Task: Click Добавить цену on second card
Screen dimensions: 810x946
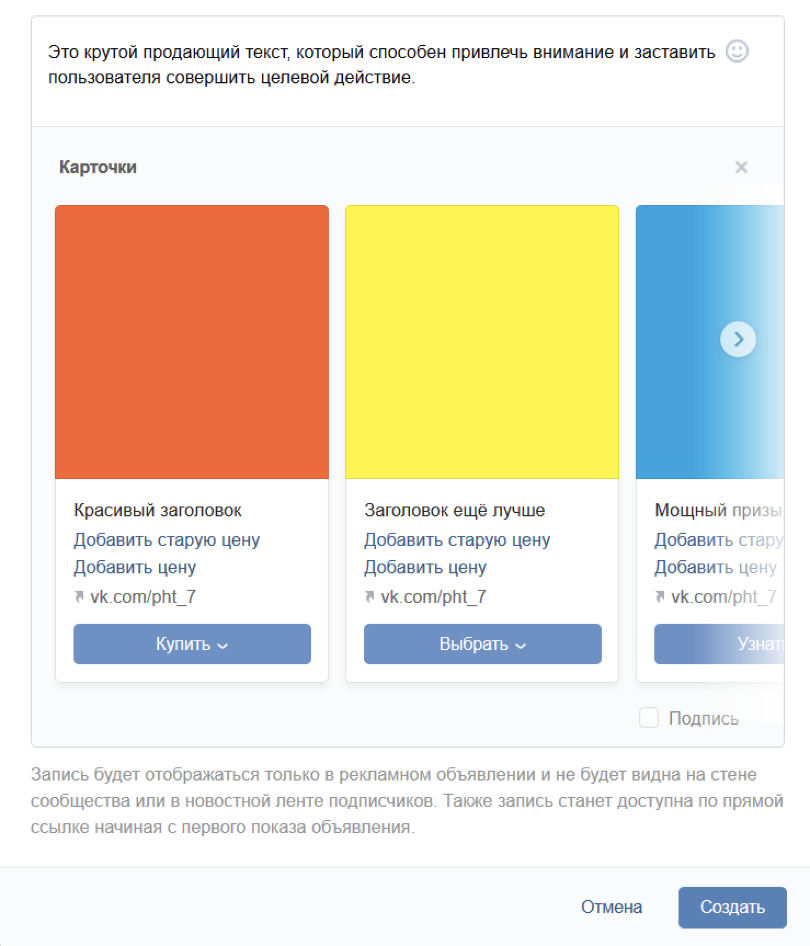Action: (x=425, y=567)
